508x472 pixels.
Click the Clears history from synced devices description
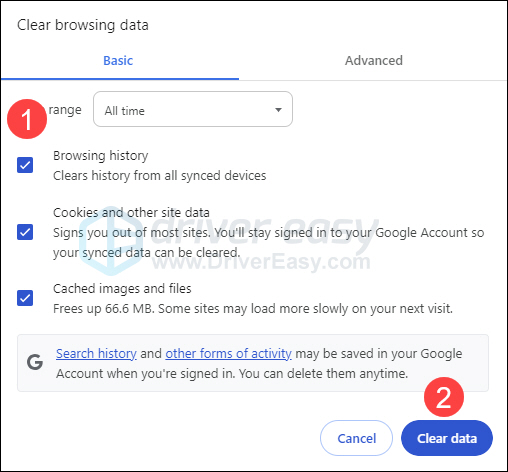point(160,176)
